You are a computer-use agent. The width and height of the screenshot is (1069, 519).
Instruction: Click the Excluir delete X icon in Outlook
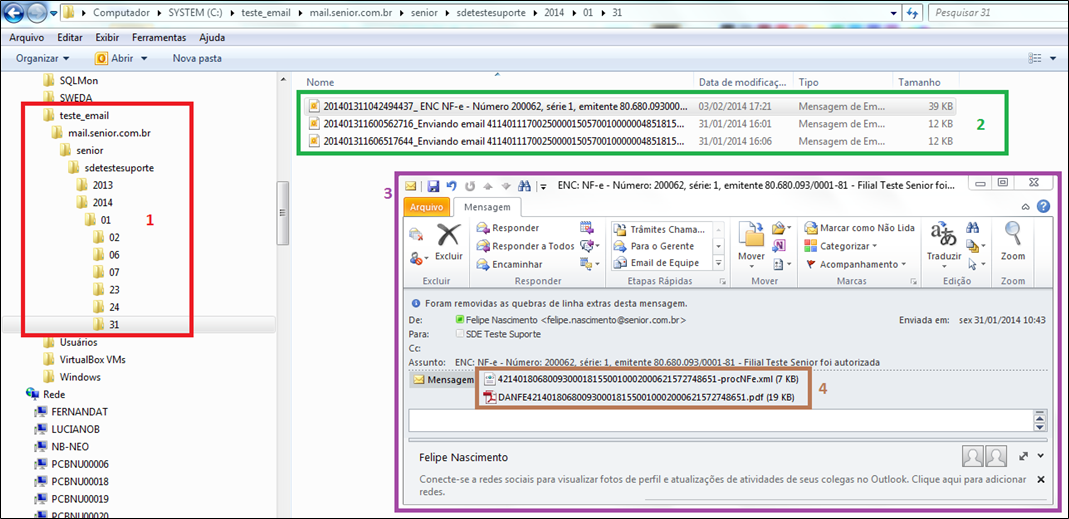click(449, 235)
